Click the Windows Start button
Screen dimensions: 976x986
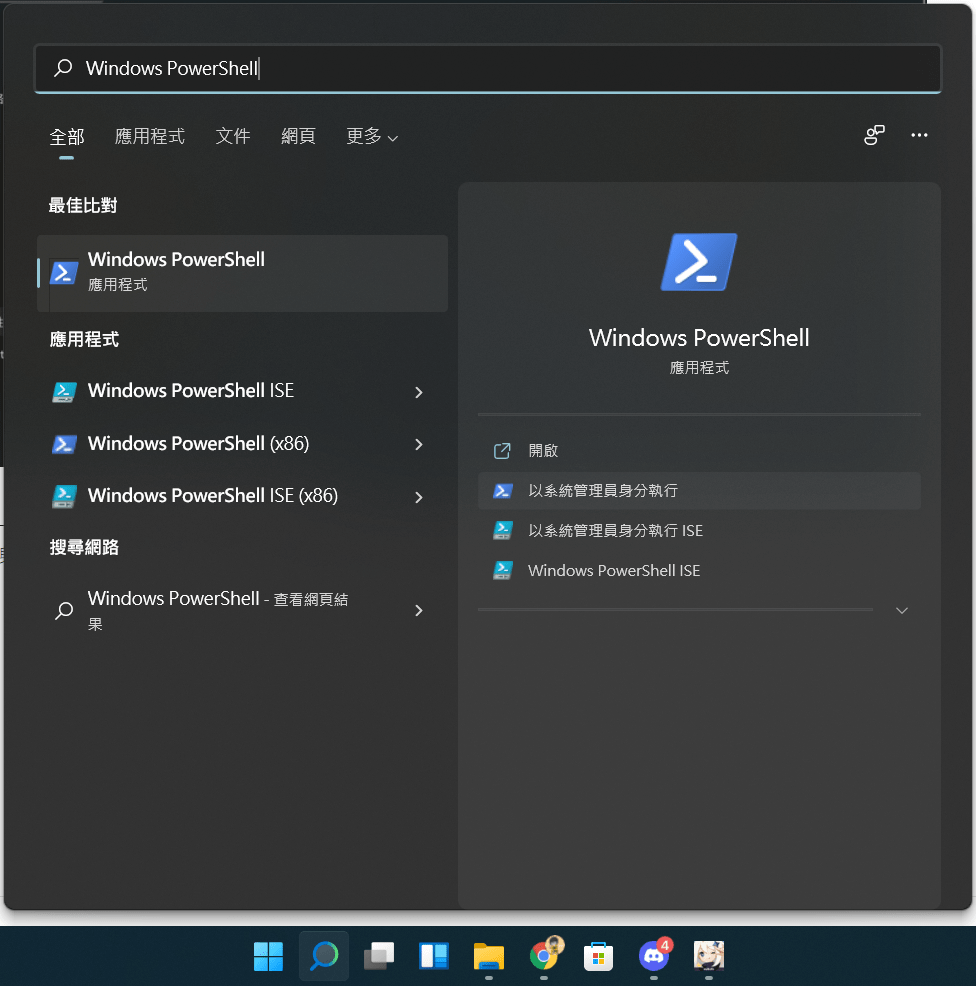pos(268,956)
